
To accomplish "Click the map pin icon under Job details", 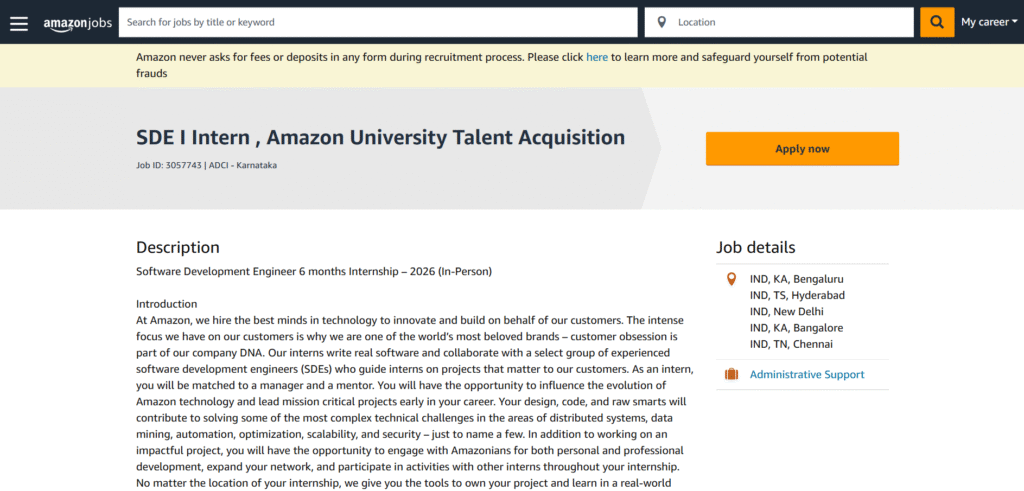I will (x=731, y=279).
